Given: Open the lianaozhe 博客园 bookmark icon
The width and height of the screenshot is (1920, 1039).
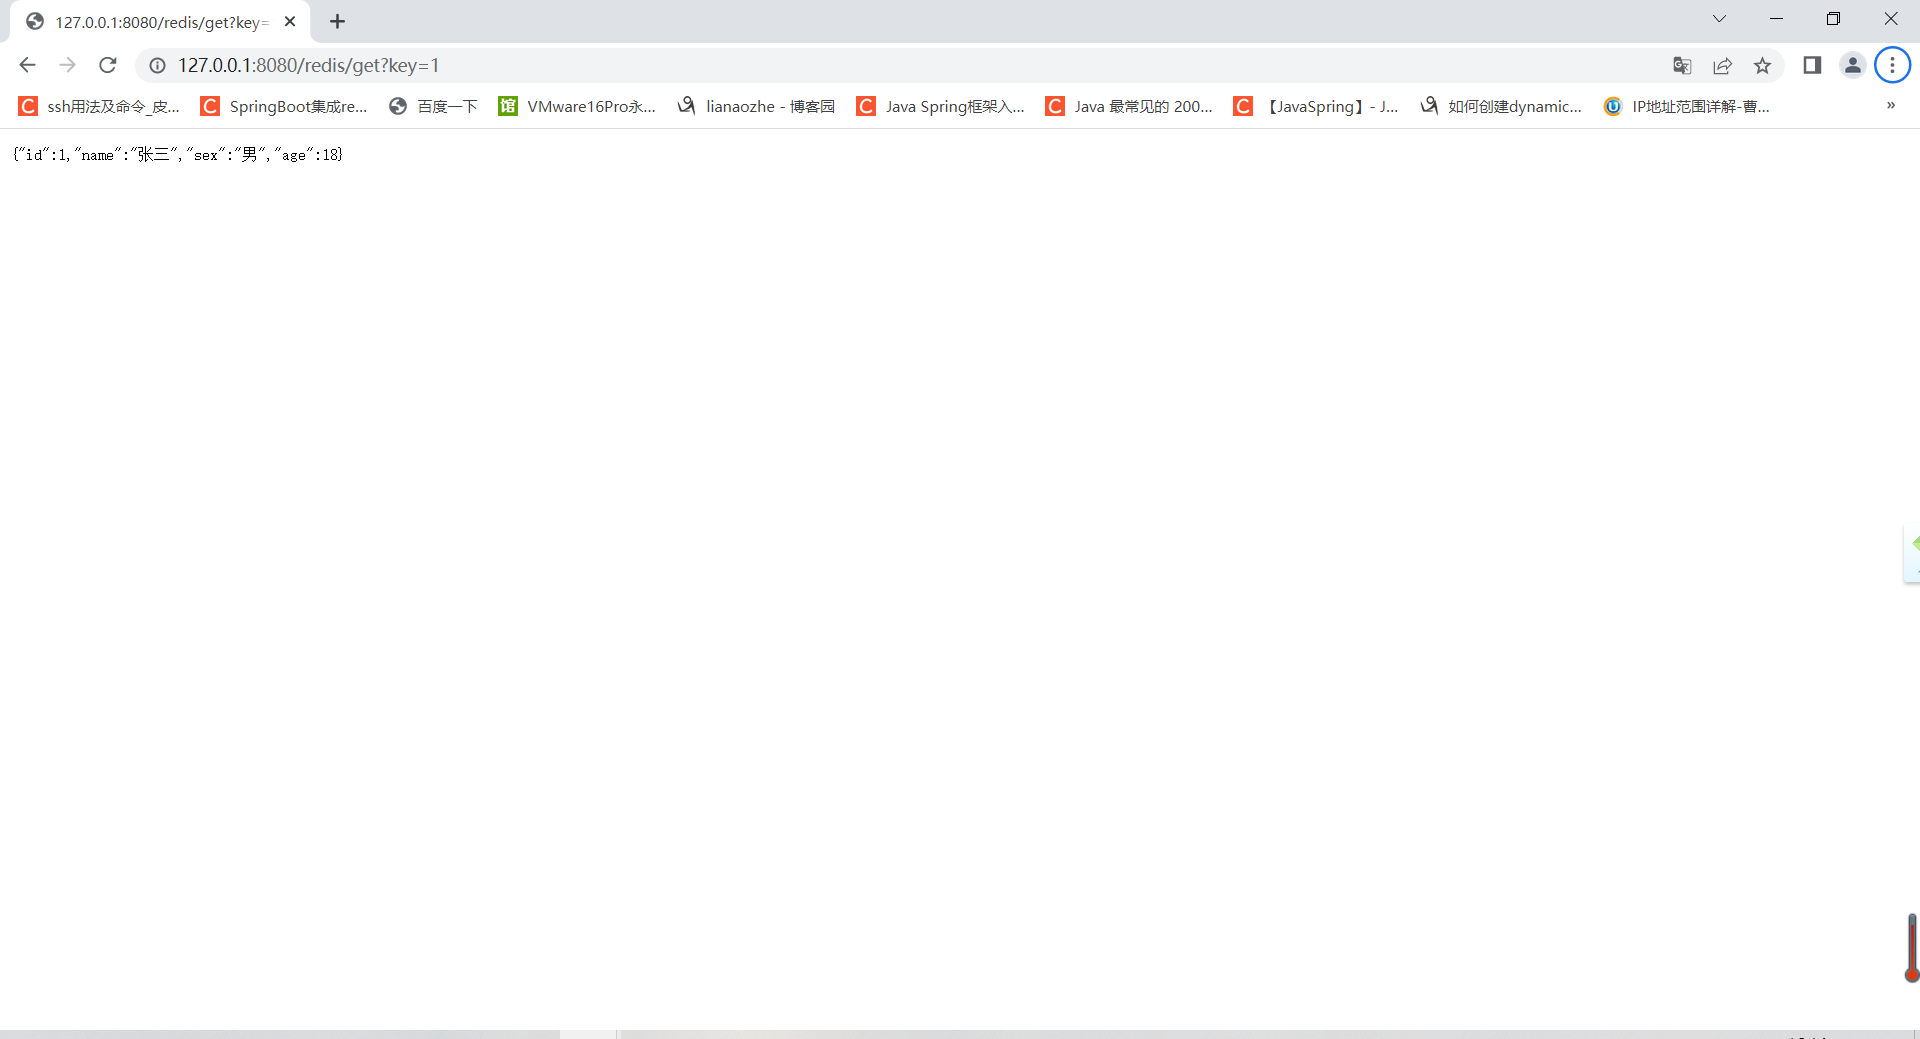Looking at the screenshot, I should point(686,106).
